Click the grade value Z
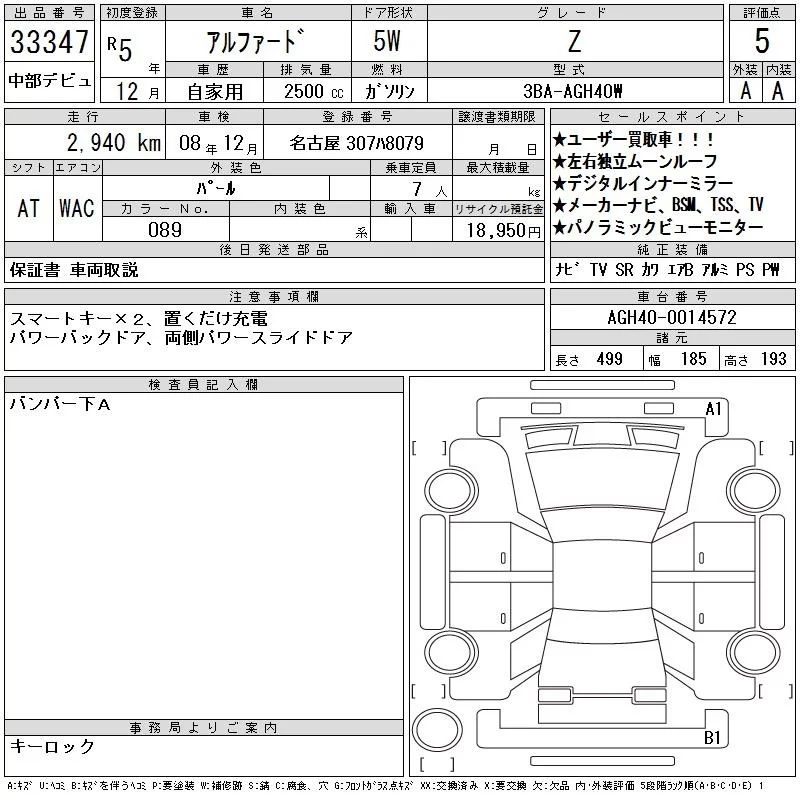The image size is (800, 800). [574, 42]
